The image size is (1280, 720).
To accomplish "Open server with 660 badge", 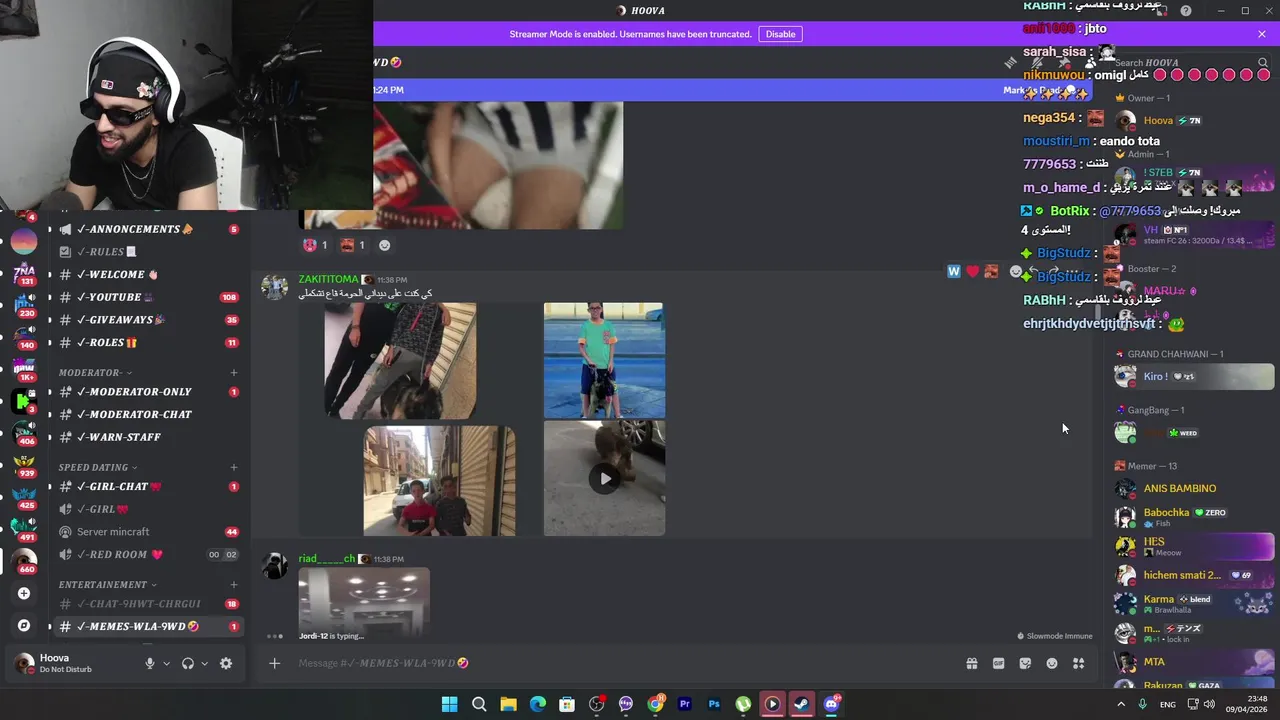I will pyautogui.click(x=24, y=561).
